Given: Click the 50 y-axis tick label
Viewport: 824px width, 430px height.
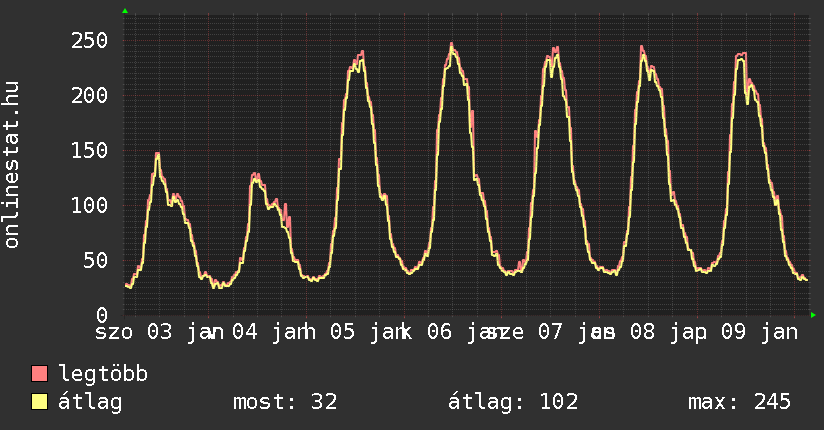Looking at the screenshot, I should [x=95, y=260].
